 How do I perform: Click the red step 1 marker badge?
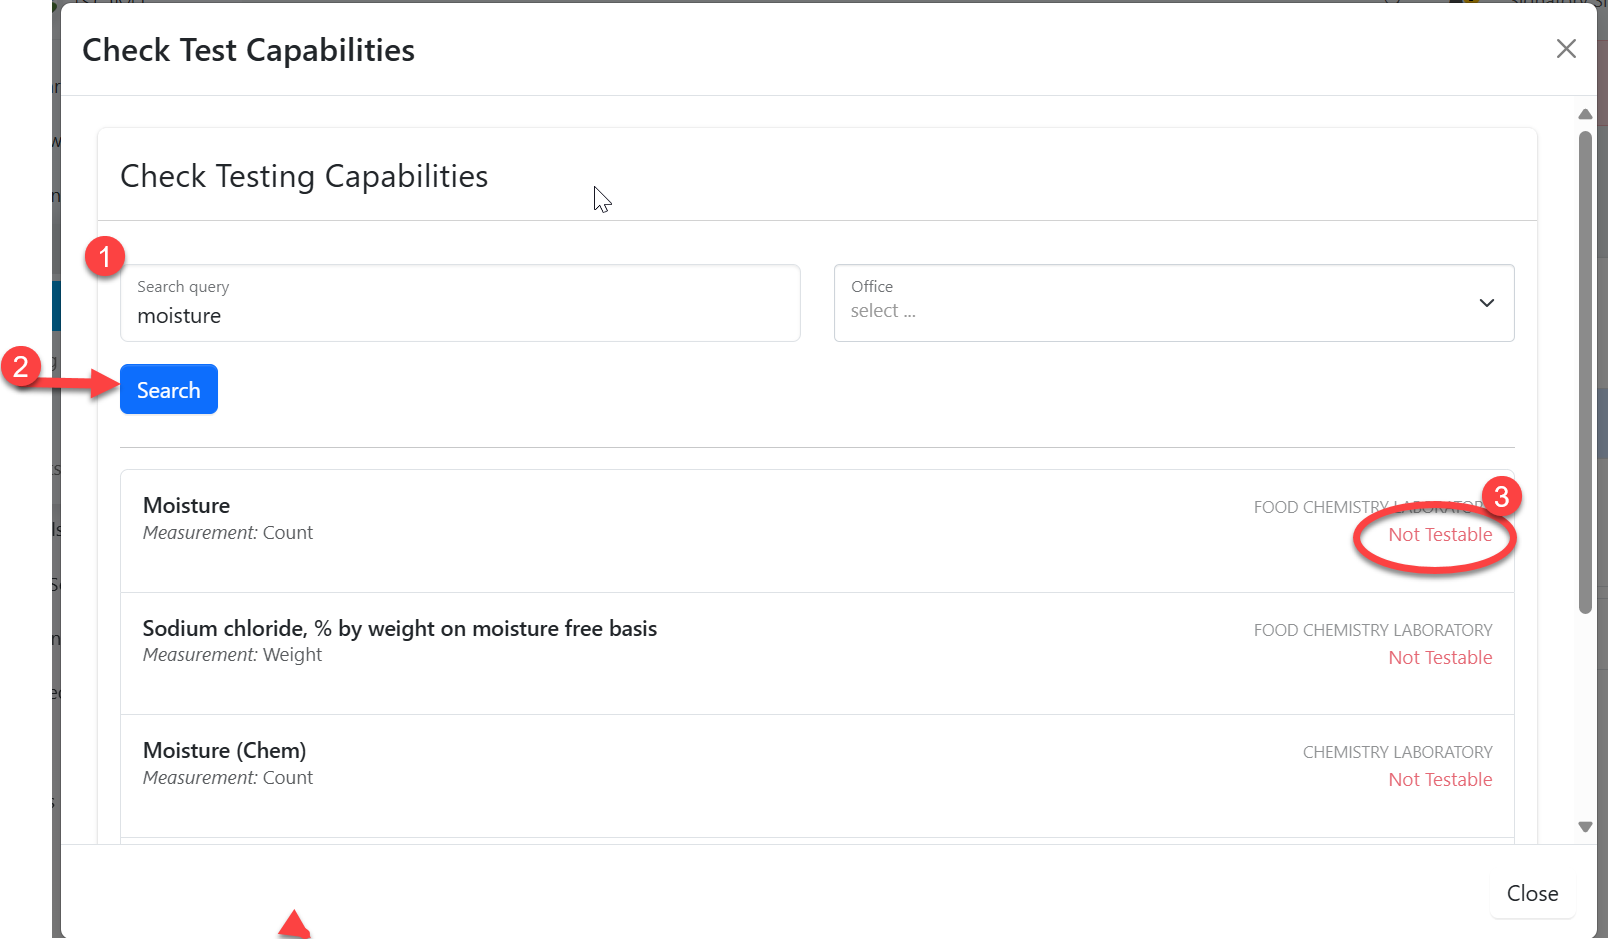(x=105, y=257)
